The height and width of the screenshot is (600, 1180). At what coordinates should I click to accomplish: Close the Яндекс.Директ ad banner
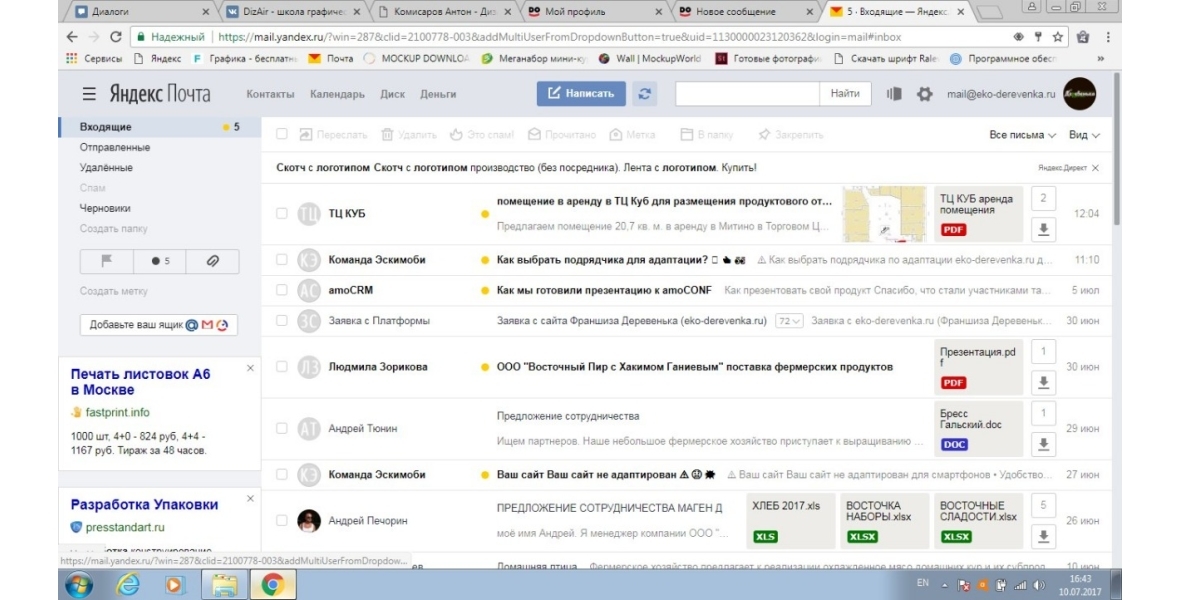pos(1096,168)
